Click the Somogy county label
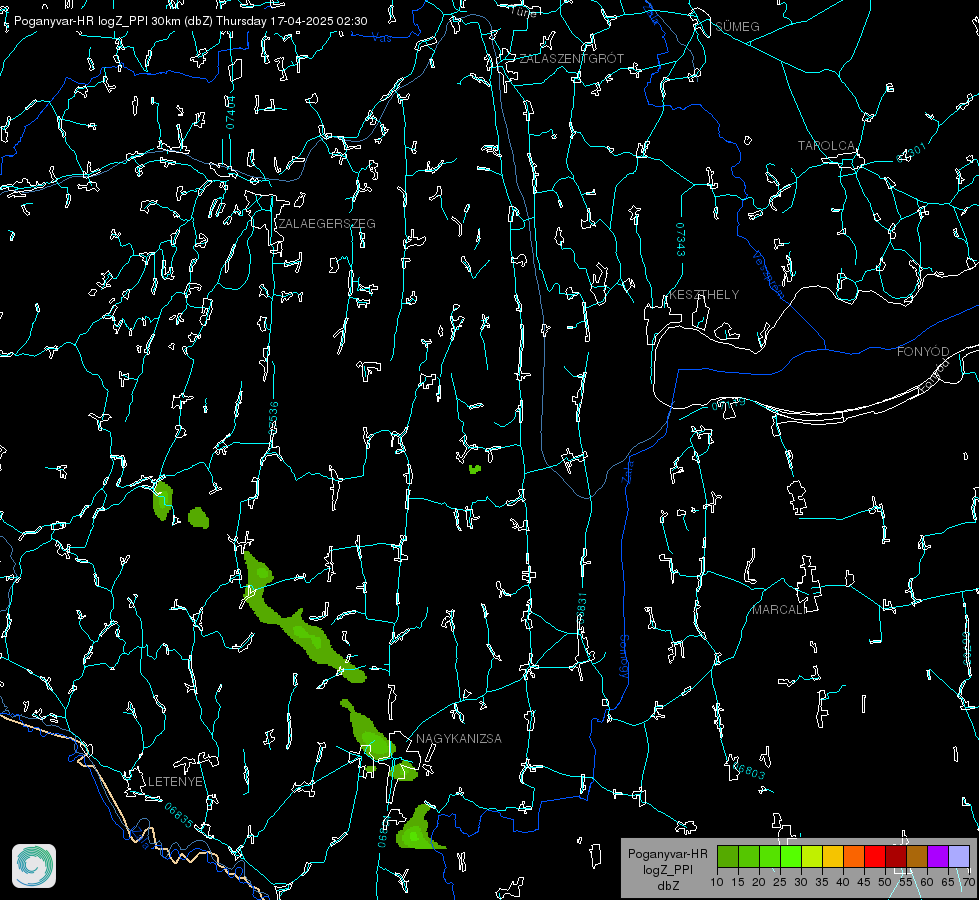 pyautogui.click(x=623, y=656)
